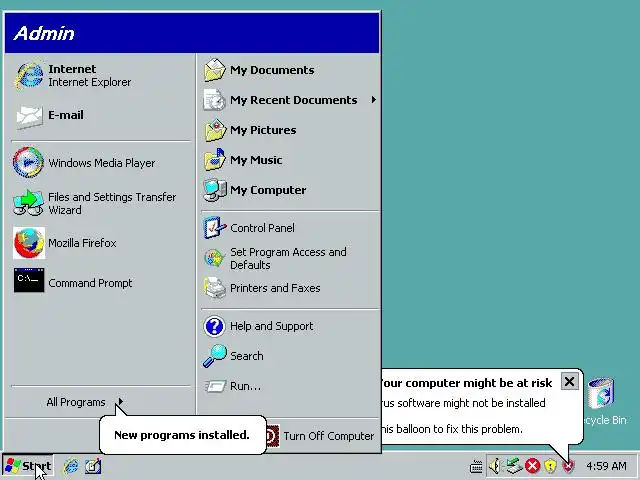Click the Search magnifier icon
Screen dimensions: 640x480
click(x=215, y=356)
